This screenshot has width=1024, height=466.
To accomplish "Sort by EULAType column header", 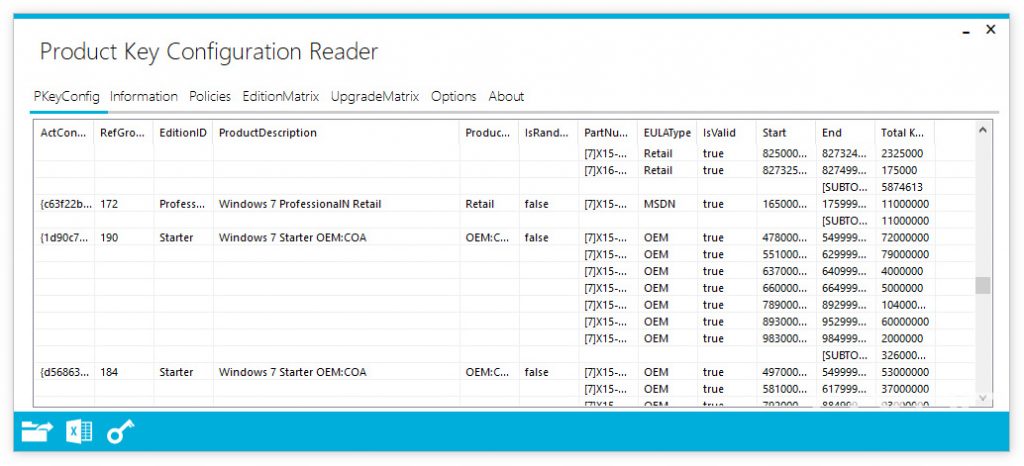I will coord(667,133).
